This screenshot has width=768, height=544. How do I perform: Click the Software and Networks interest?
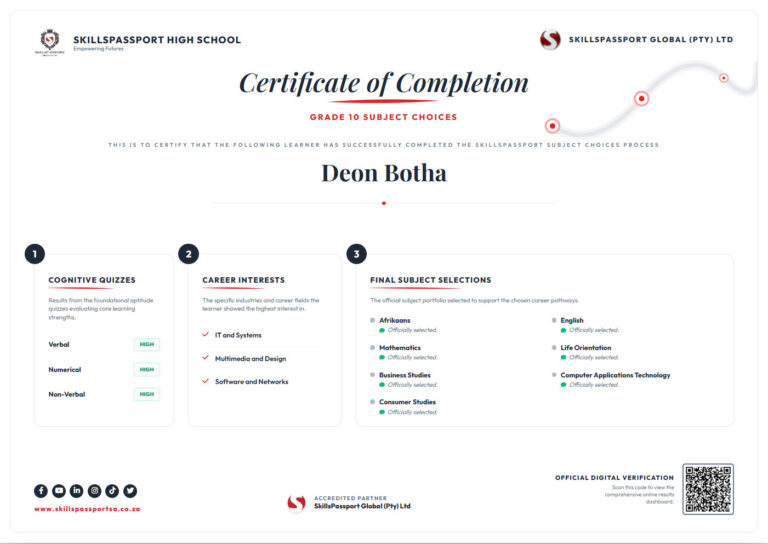click(x=252, y=381)
